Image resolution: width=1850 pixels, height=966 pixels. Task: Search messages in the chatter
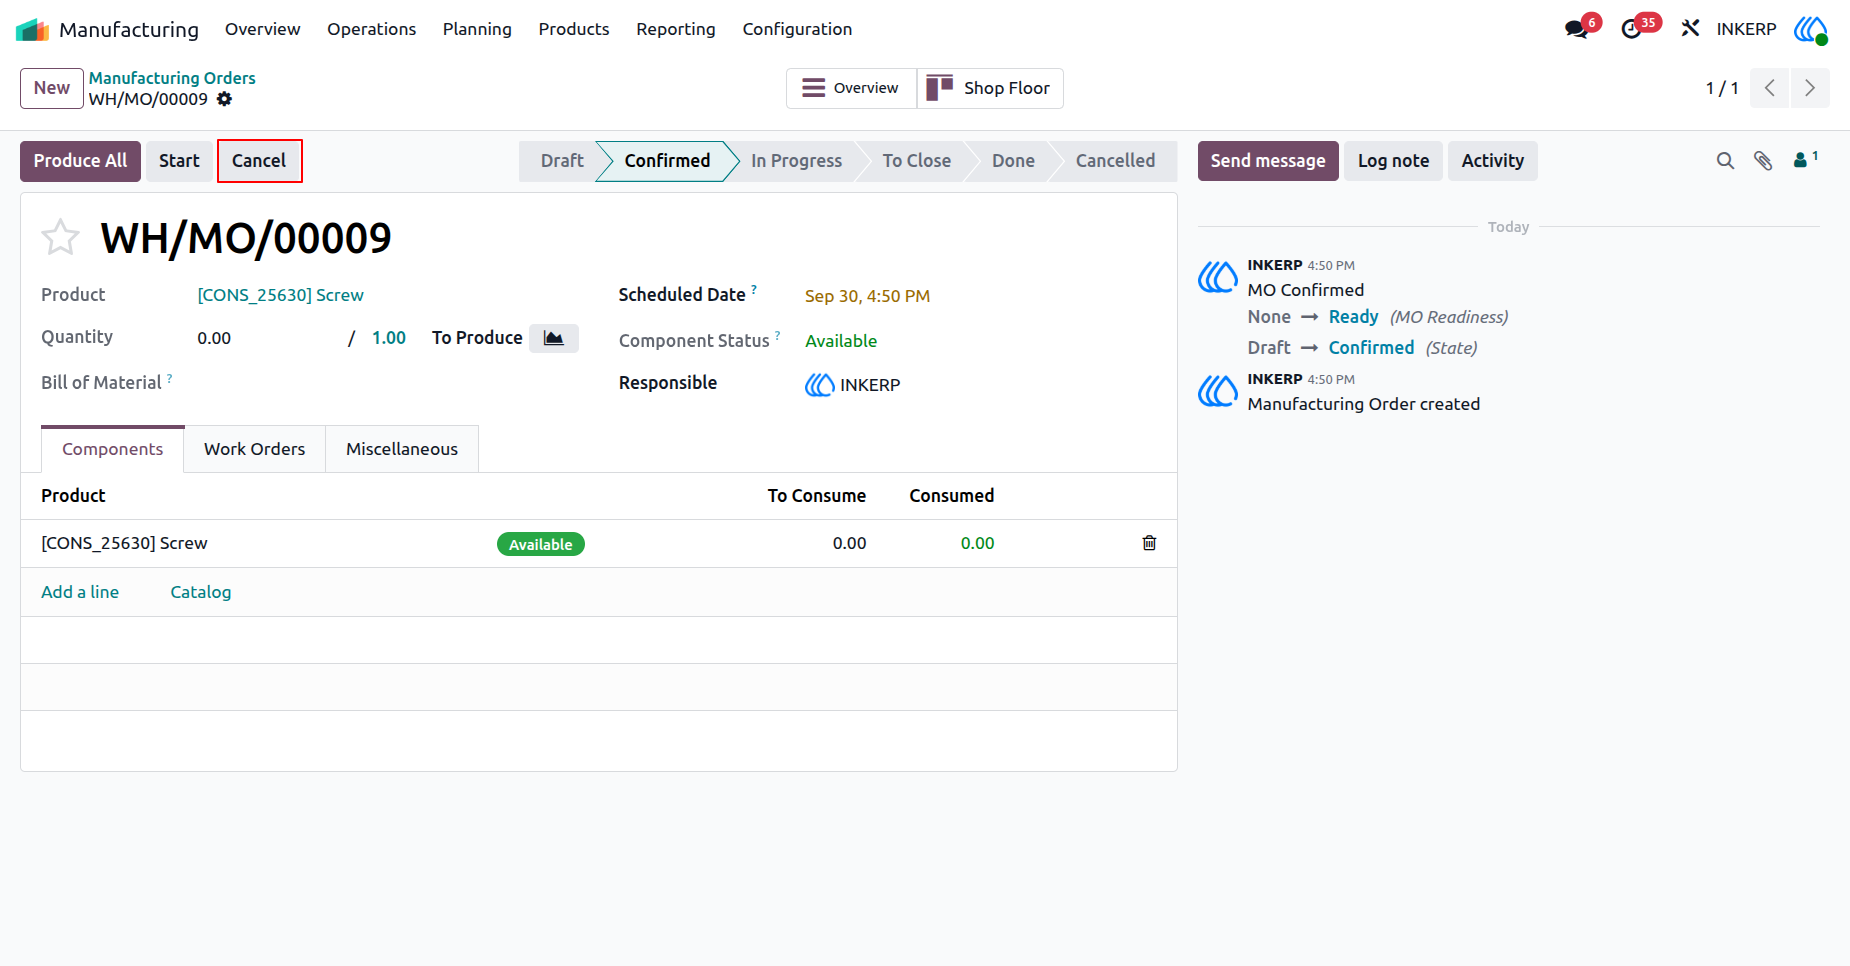click(1725, 160)
